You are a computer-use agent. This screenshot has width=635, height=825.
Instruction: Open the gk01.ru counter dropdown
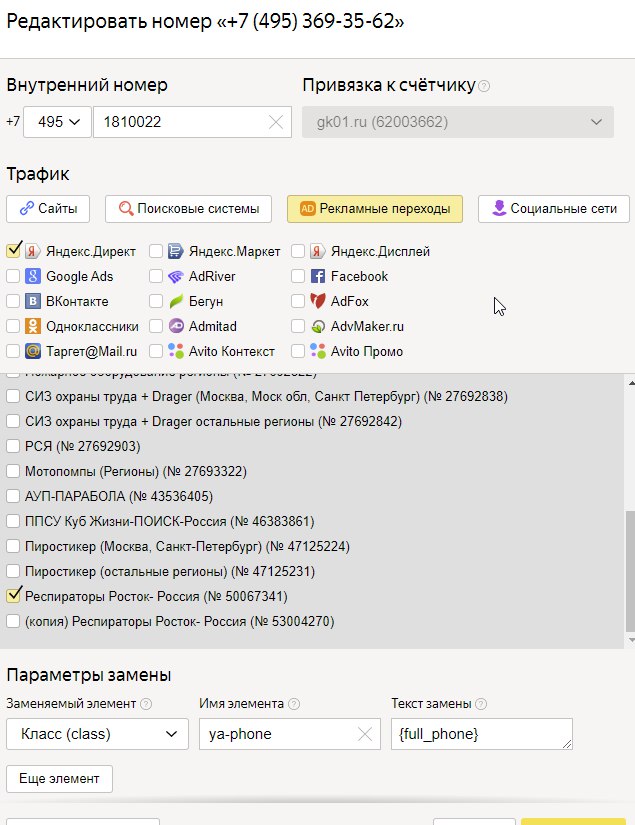tap(458, 122)
